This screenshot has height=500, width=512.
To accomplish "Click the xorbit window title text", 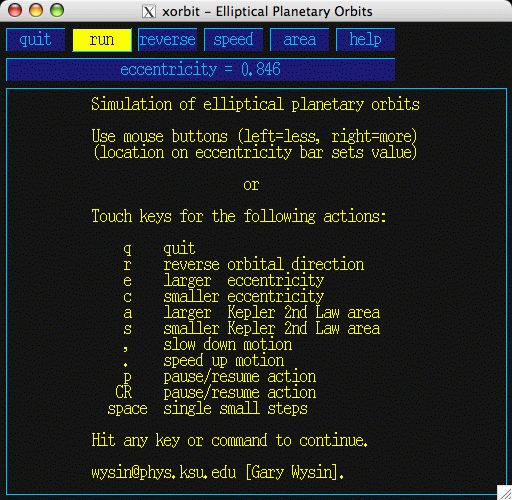I will 267,12.
